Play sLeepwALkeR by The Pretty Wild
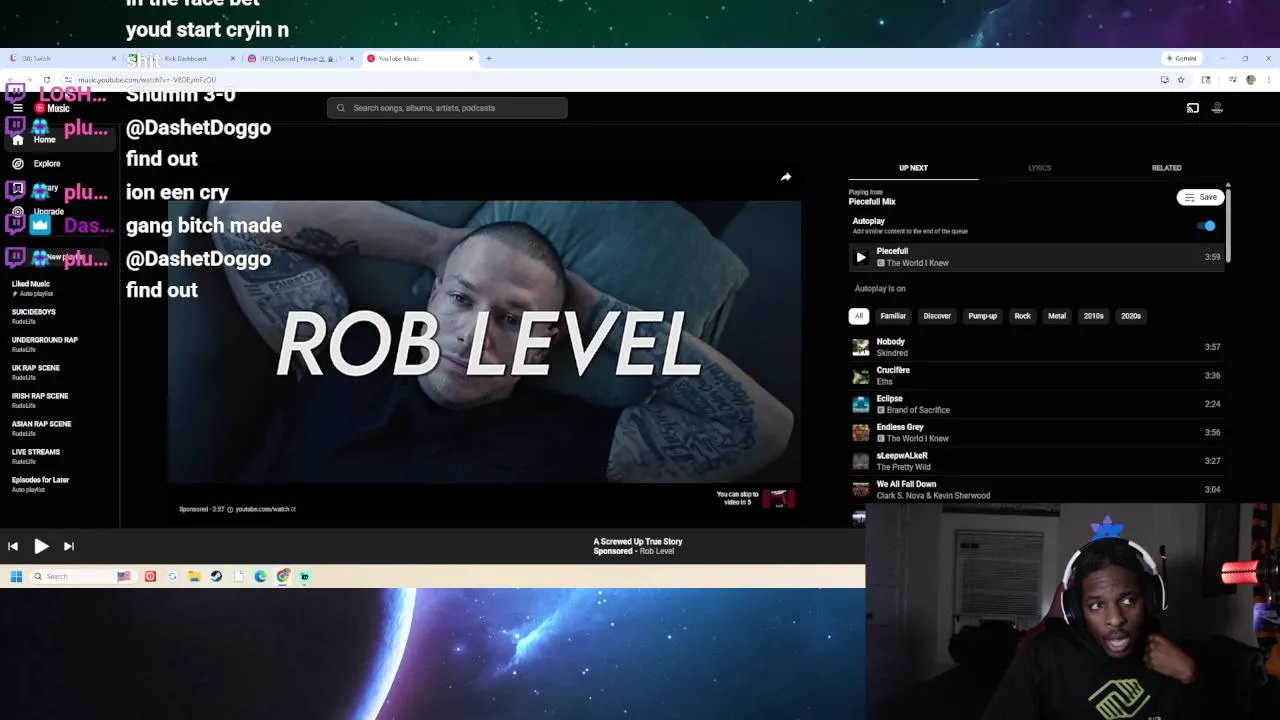Viewport: 1280px width, 720px height. click(1035, 461)
